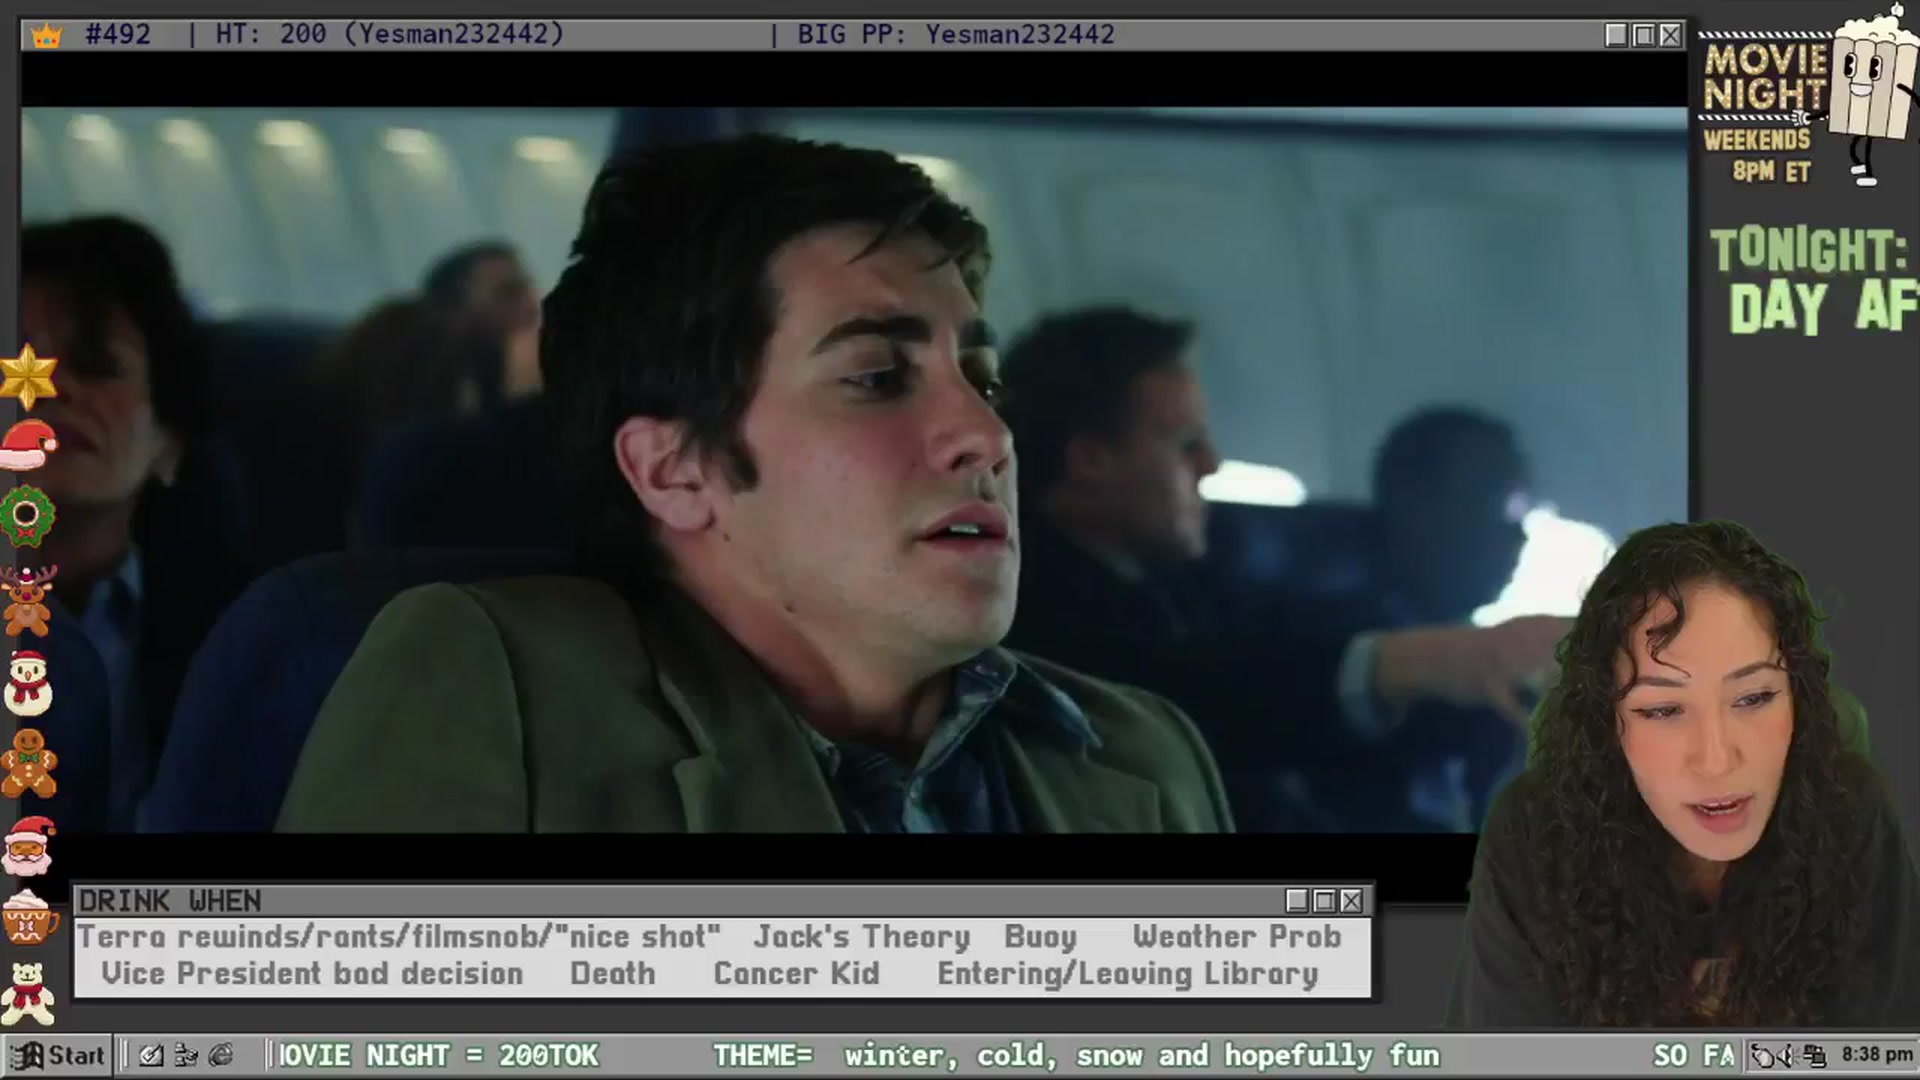The image size is (1920, 1080).
Task: Click the "Entering/Leaving Library" rule
Action: [1128, 975]
